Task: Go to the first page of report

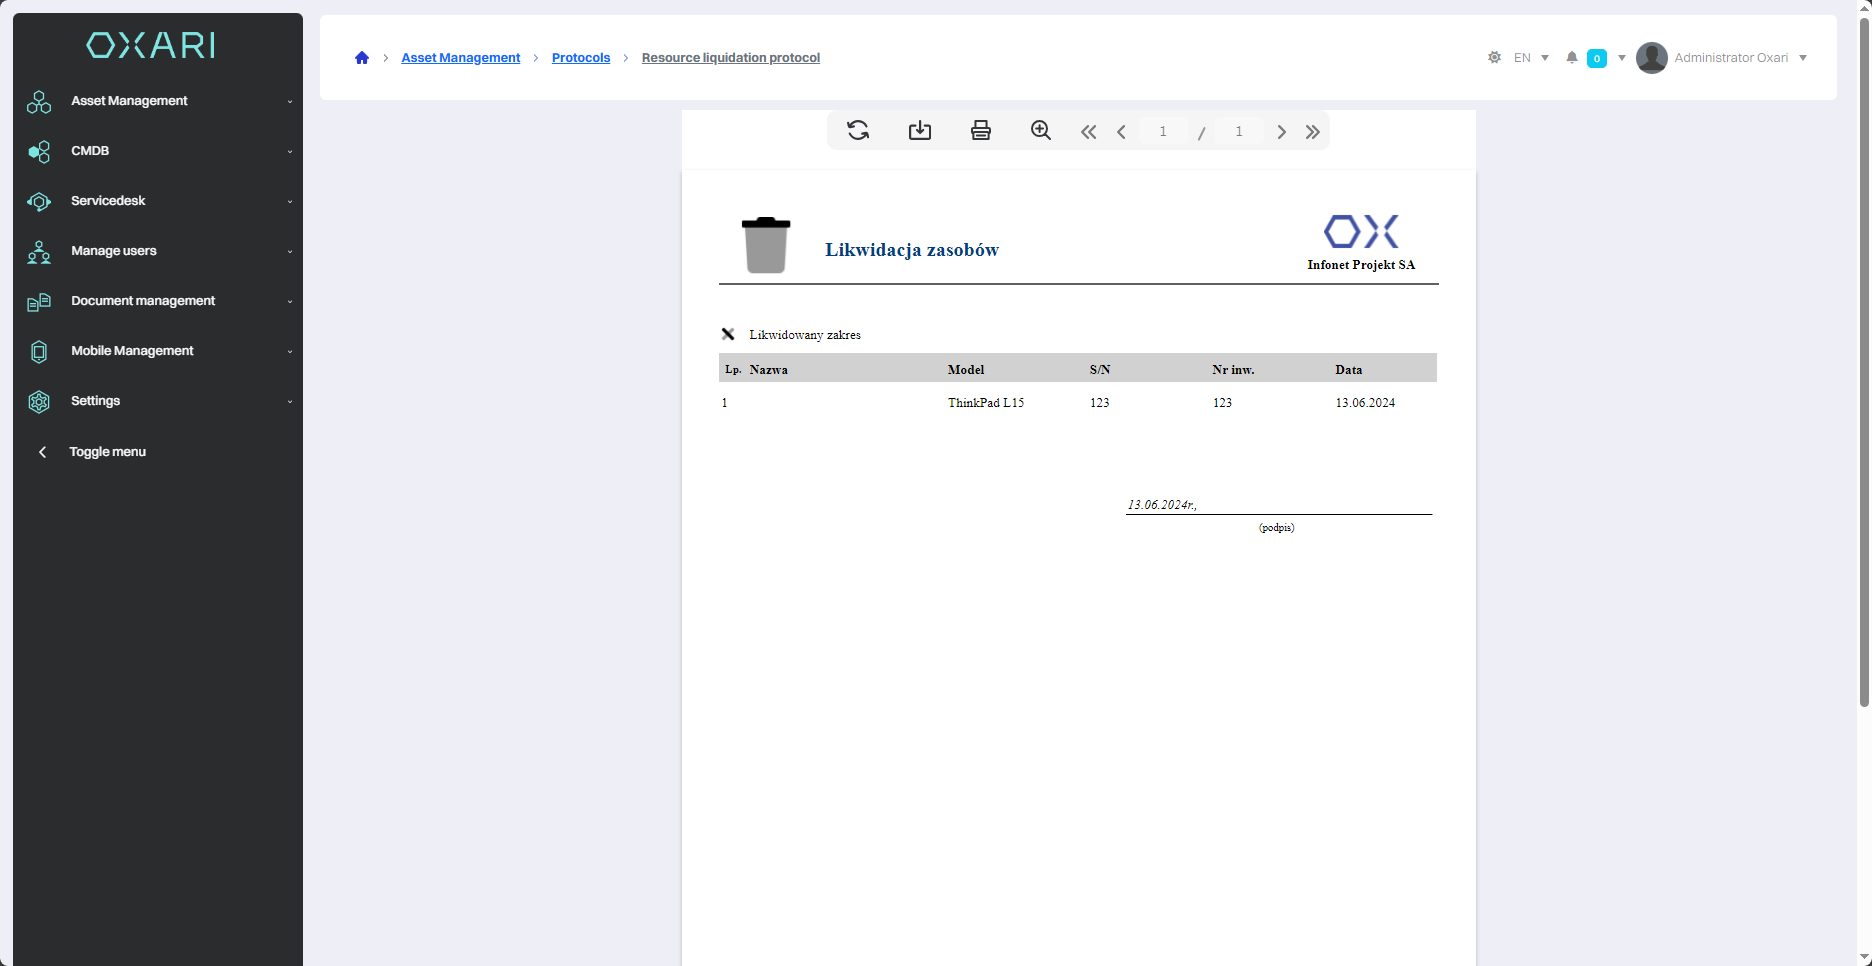Action: point(1088,132)
